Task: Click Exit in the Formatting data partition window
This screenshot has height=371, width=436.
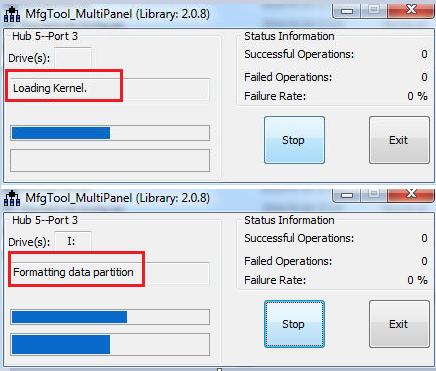Action: [x=399, y=324]
